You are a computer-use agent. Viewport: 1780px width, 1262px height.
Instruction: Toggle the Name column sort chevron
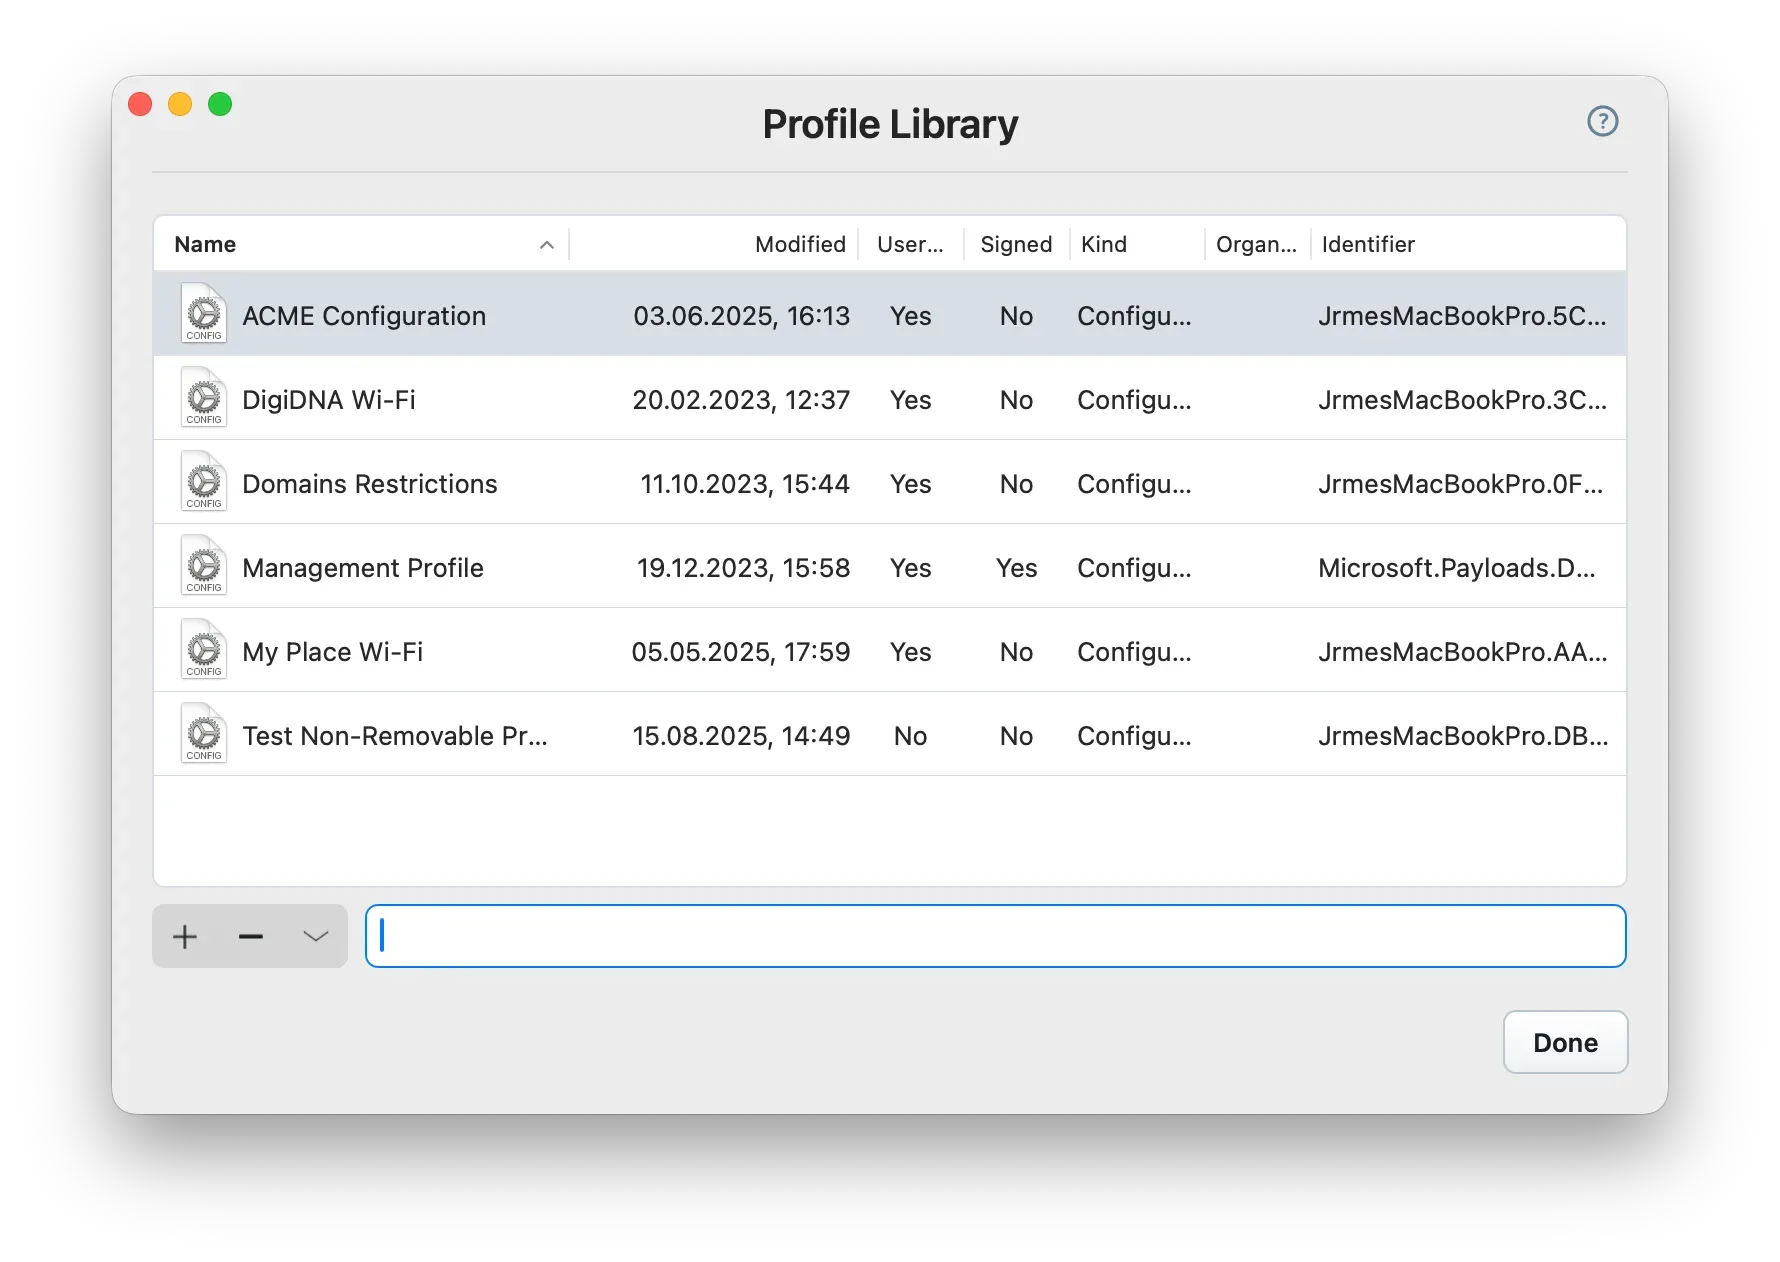coord(546,244)
